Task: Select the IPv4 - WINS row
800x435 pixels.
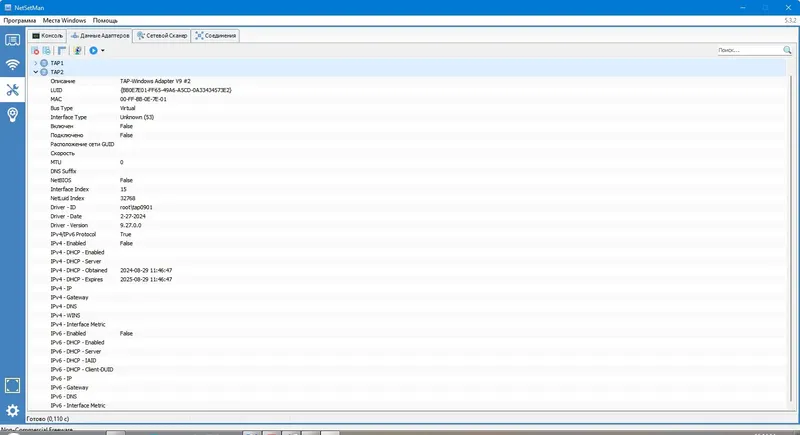Action: pyautogui.click(x=408, y=316)
